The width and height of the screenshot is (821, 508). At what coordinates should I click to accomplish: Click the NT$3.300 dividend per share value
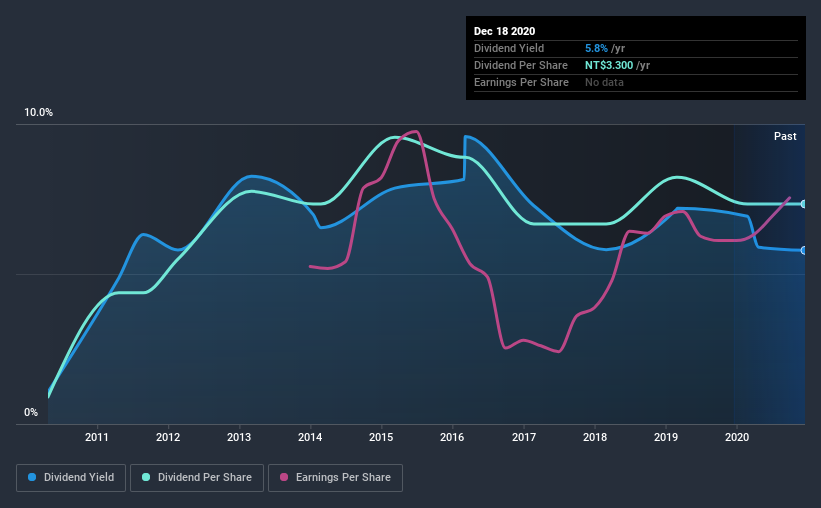point(609,65)
